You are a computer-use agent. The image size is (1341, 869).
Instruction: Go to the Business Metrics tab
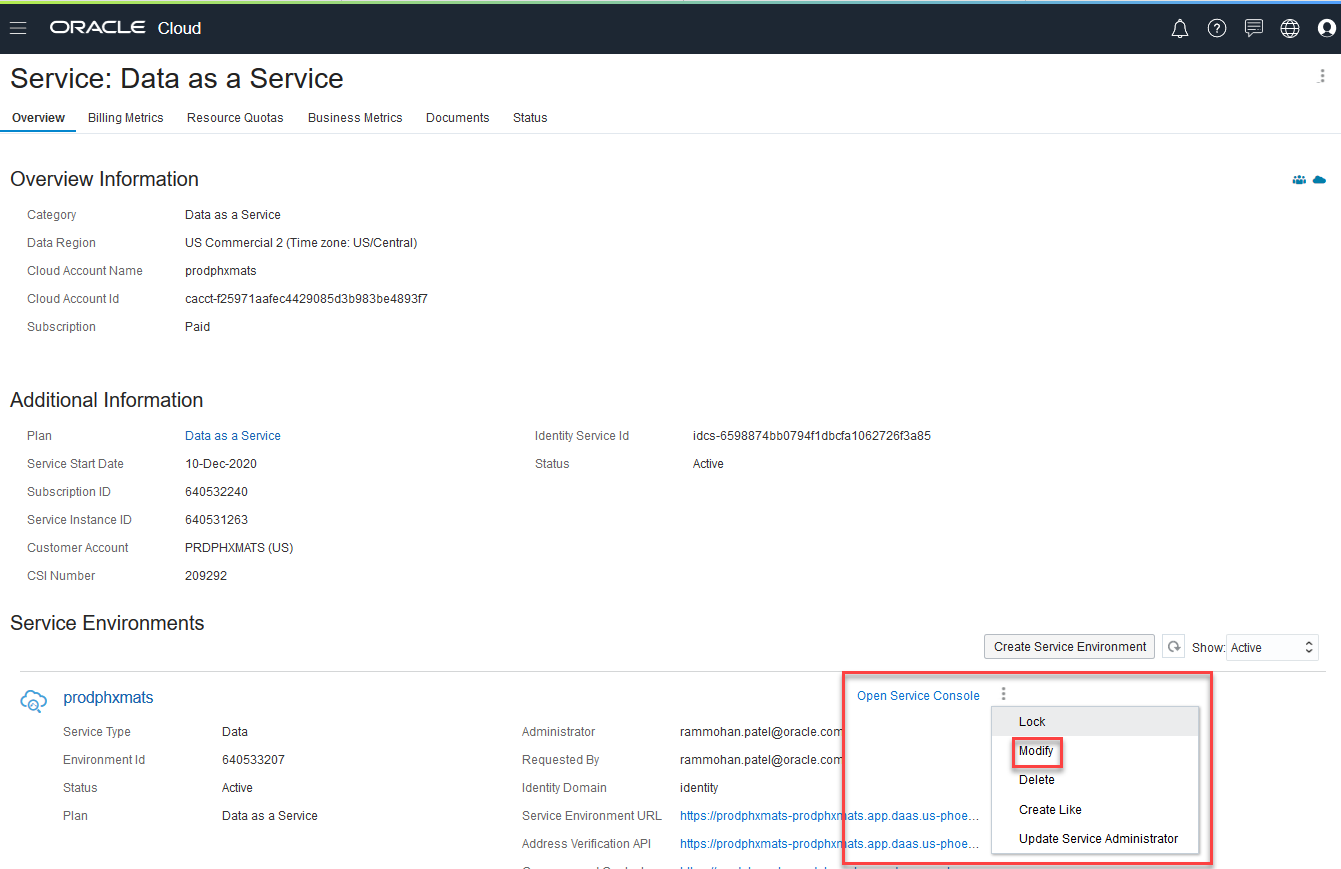355,118
